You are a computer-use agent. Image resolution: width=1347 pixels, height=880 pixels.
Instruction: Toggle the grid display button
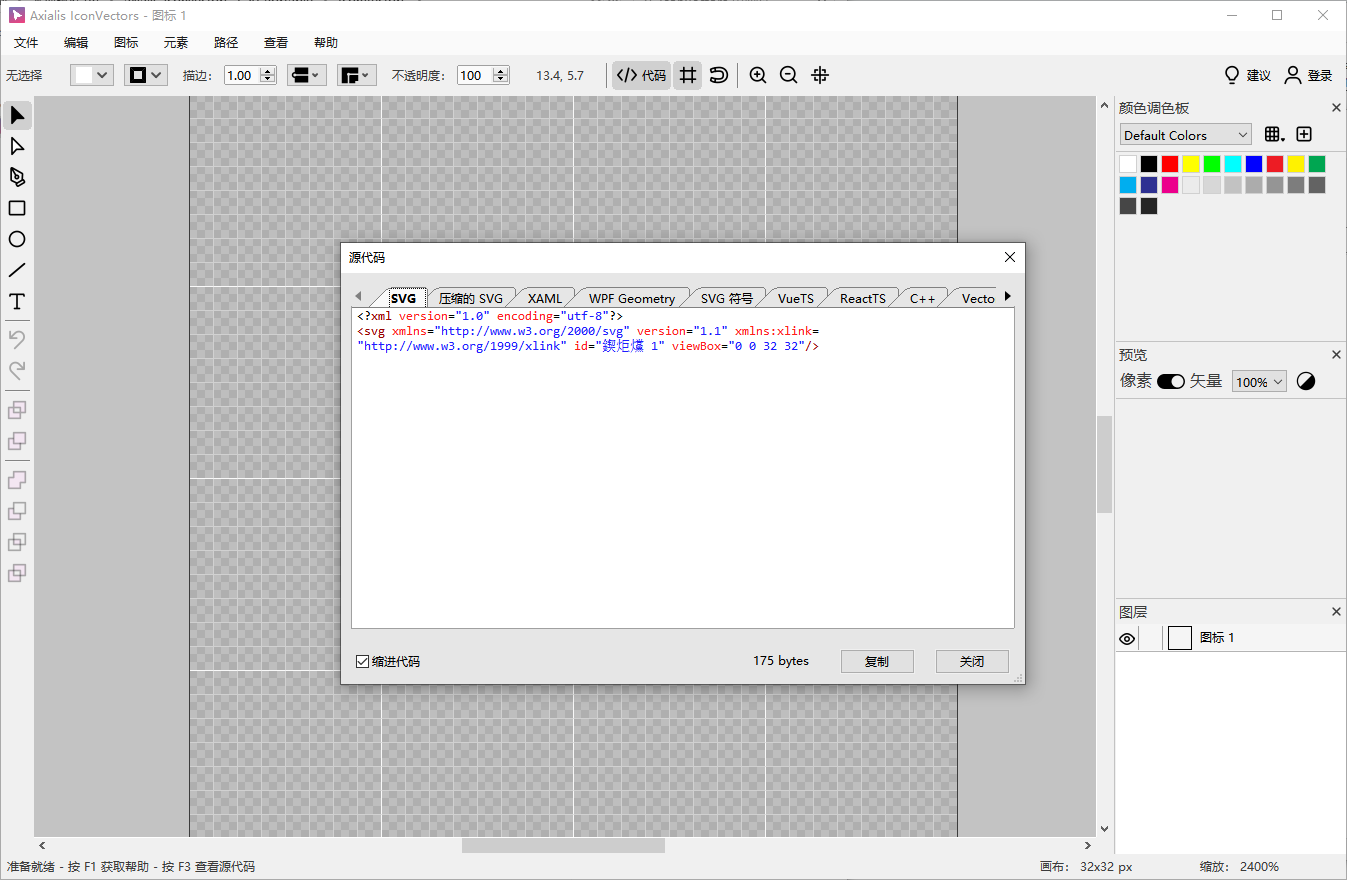687,75
